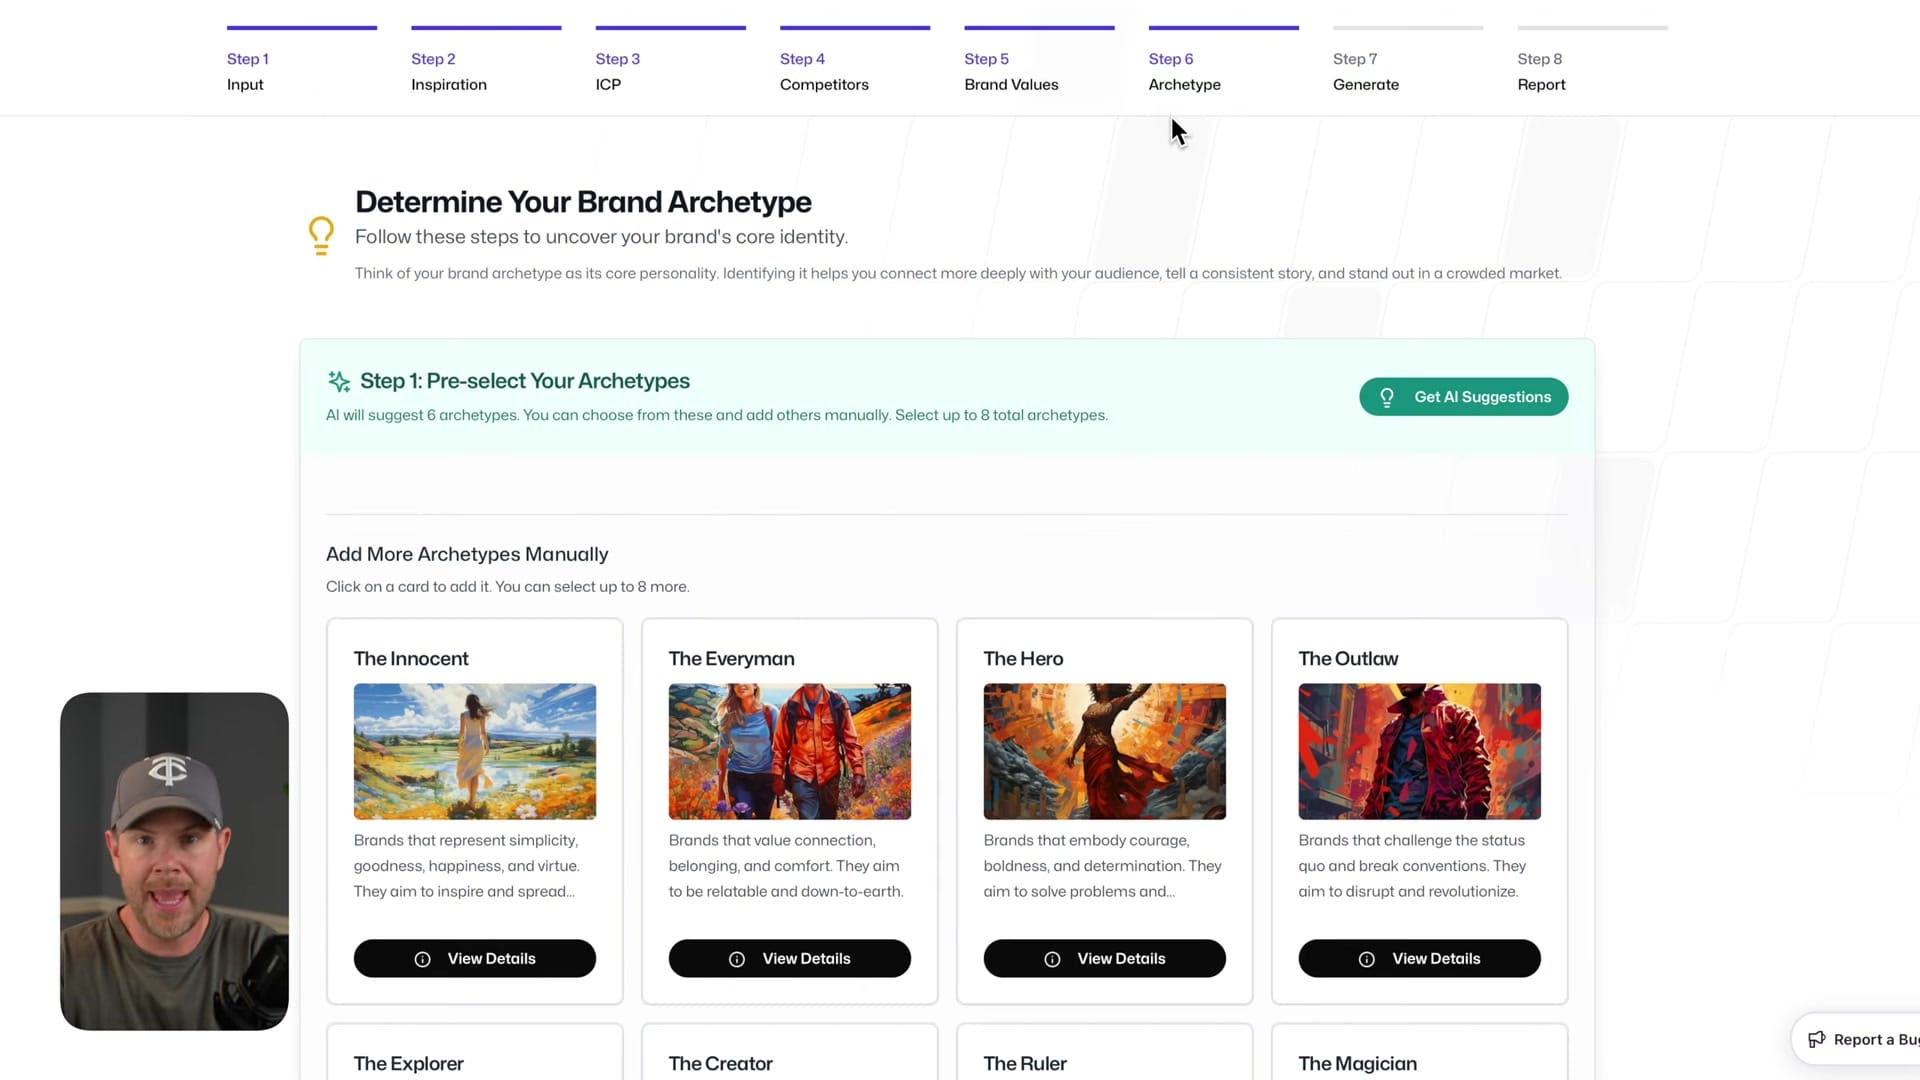View Details of The Everyman

(x=790, y=958)
